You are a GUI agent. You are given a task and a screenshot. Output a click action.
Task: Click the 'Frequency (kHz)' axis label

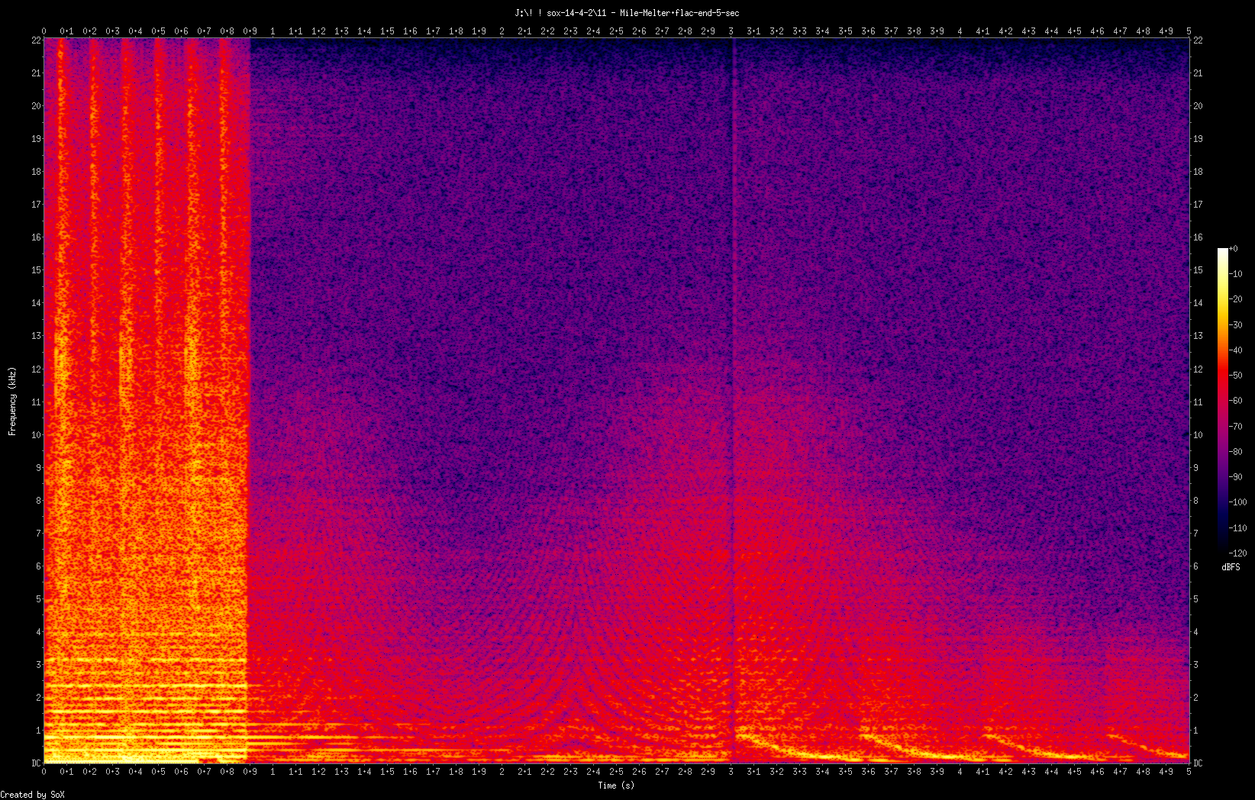pyautogui.click(x=13, y=400)
